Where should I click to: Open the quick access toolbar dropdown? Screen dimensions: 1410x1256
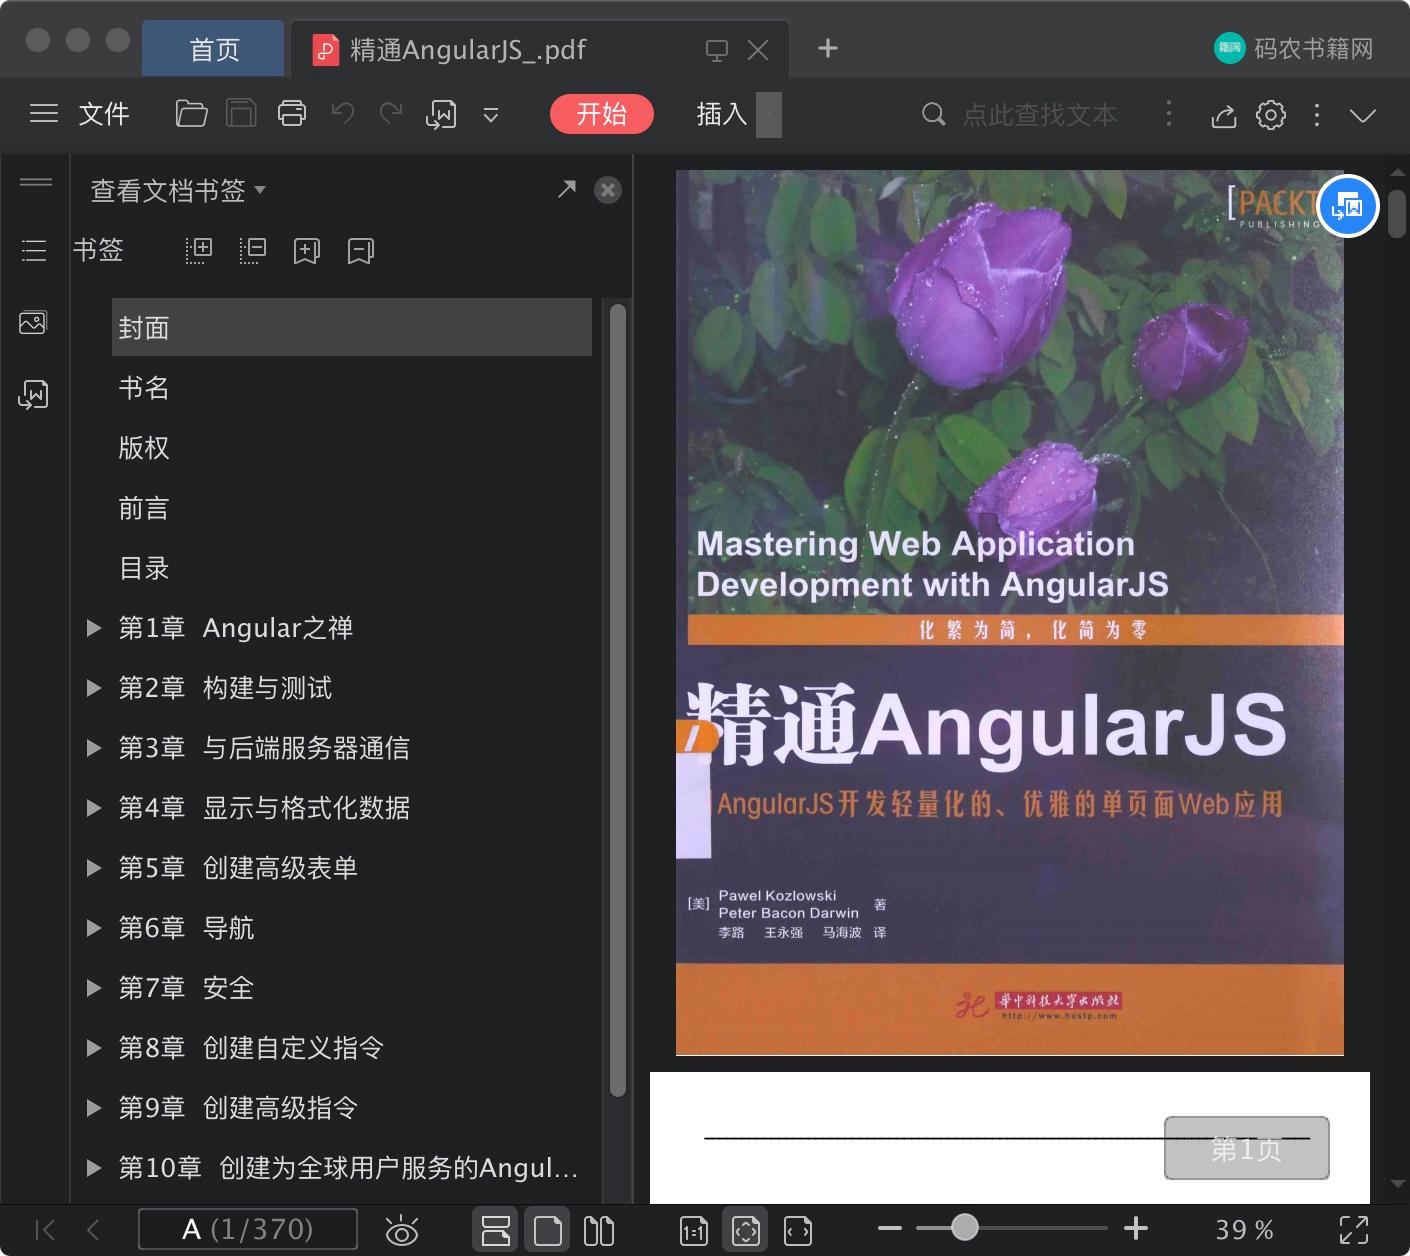(491, 116)
